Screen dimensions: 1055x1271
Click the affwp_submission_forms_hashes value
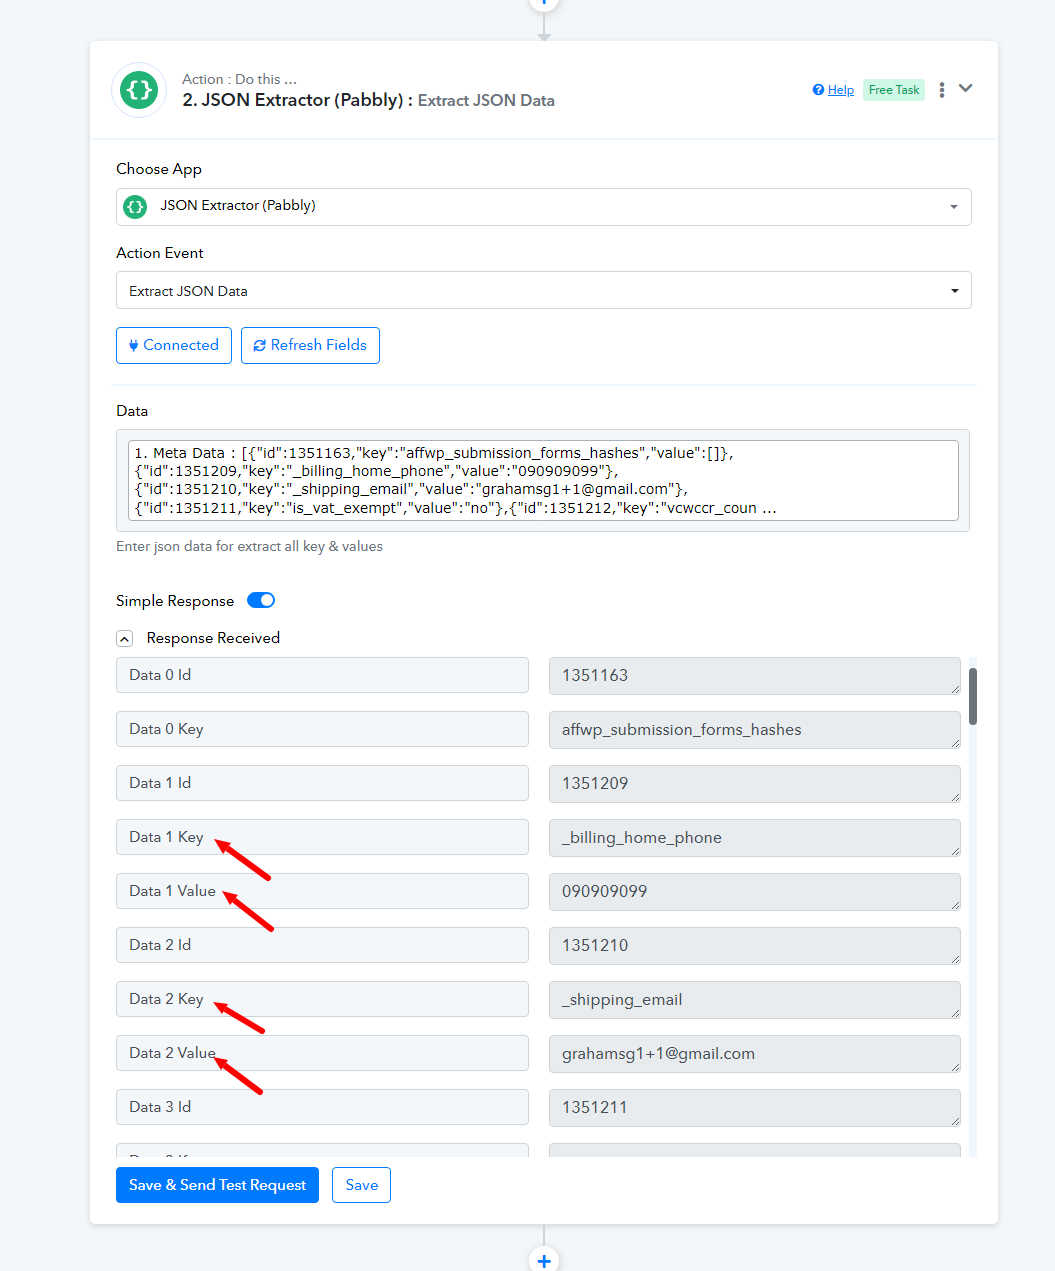coord(755,730)
